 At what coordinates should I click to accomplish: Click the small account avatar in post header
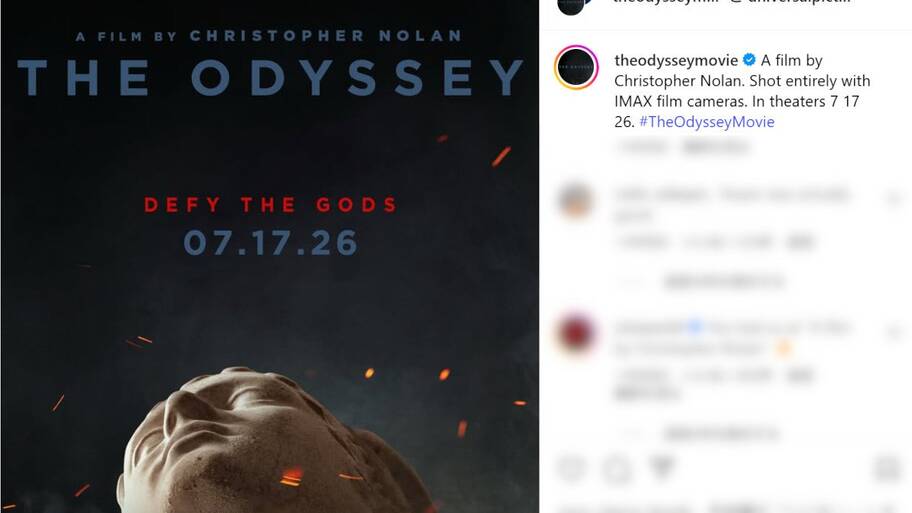(x=571, y=5)
